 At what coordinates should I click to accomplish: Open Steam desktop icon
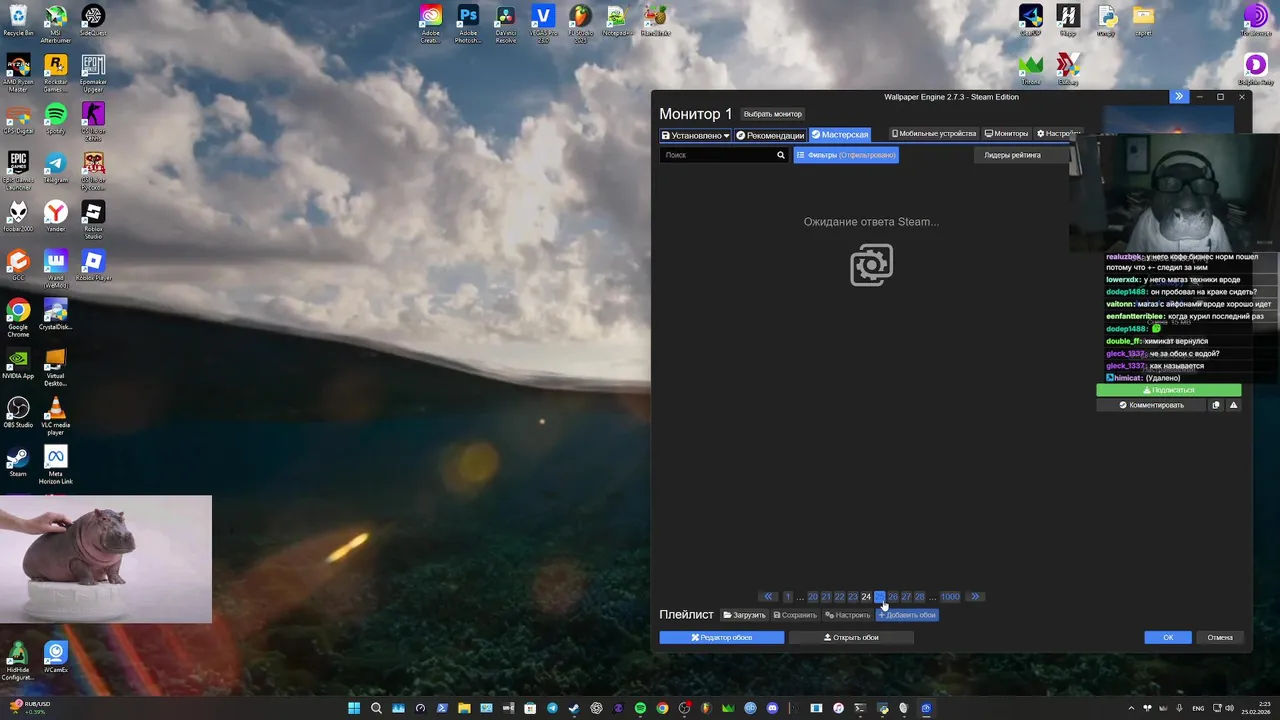[x=18, y=461]
